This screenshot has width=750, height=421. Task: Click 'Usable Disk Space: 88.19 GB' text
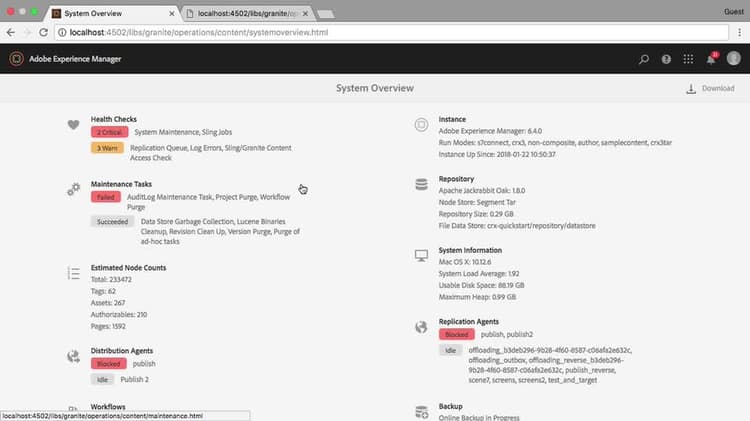point(481,285)
